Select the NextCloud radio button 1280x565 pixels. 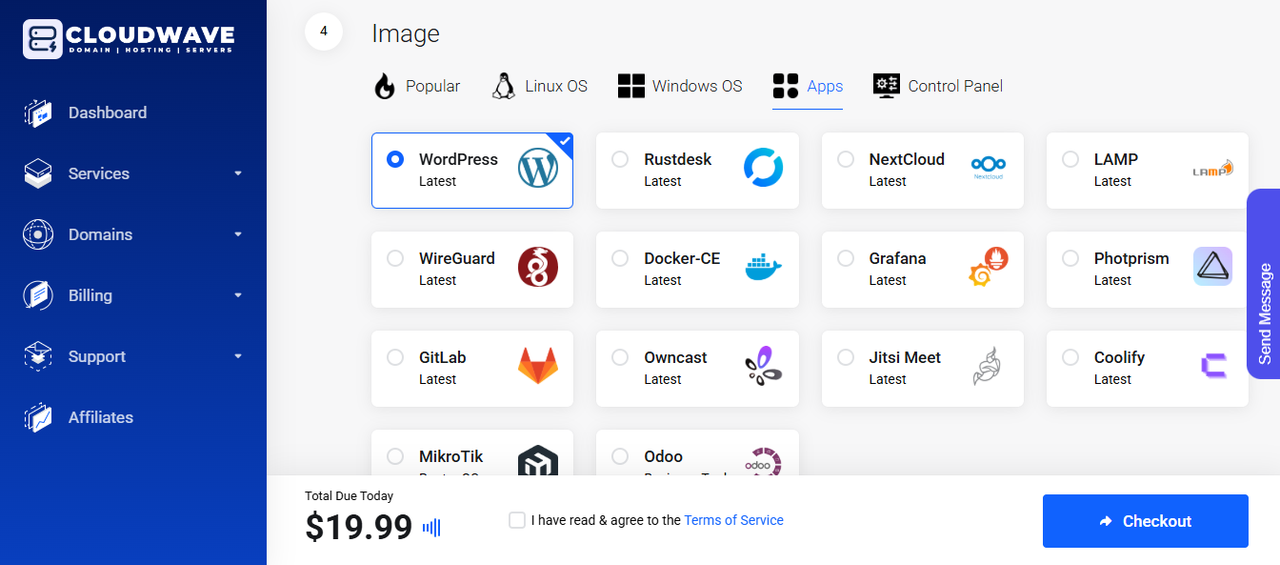[x=846, y=159]
